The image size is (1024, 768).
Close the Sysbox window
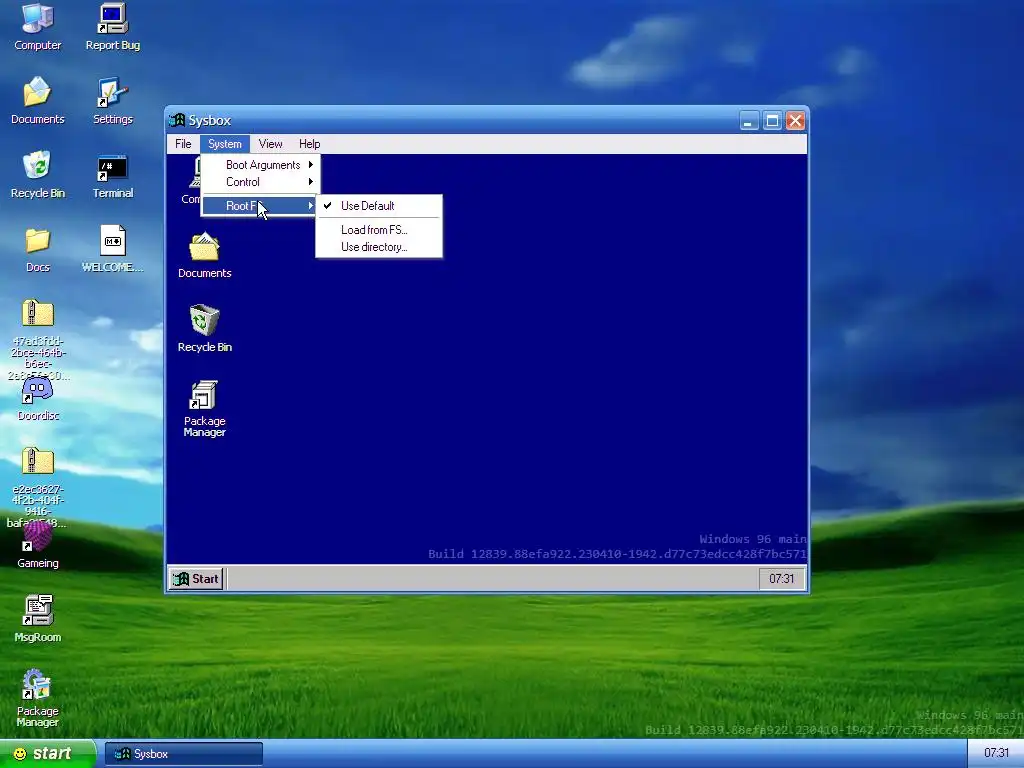pyautogui.click(x=795, y=121)
